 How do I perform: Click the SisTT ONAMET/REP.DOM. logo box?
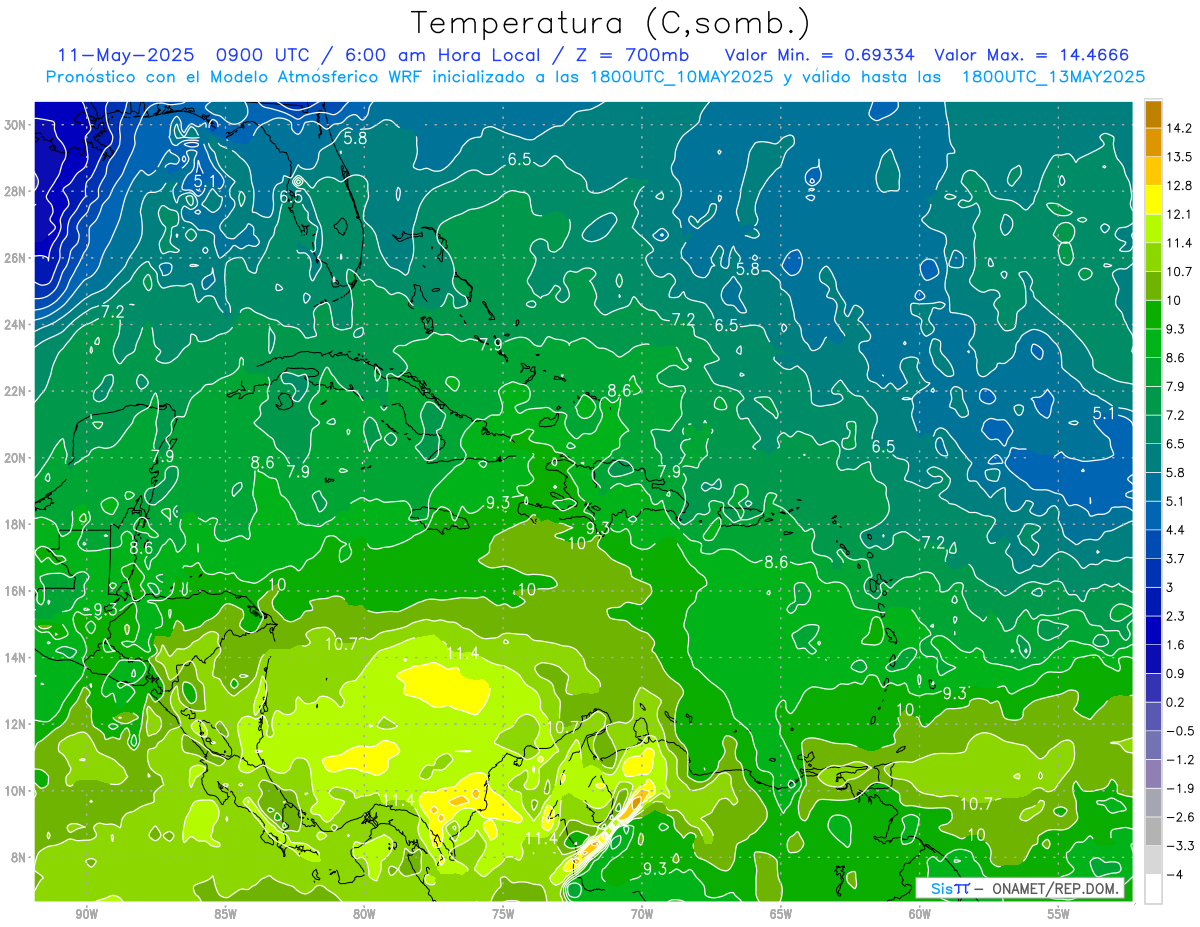(x=1019, y=888)
